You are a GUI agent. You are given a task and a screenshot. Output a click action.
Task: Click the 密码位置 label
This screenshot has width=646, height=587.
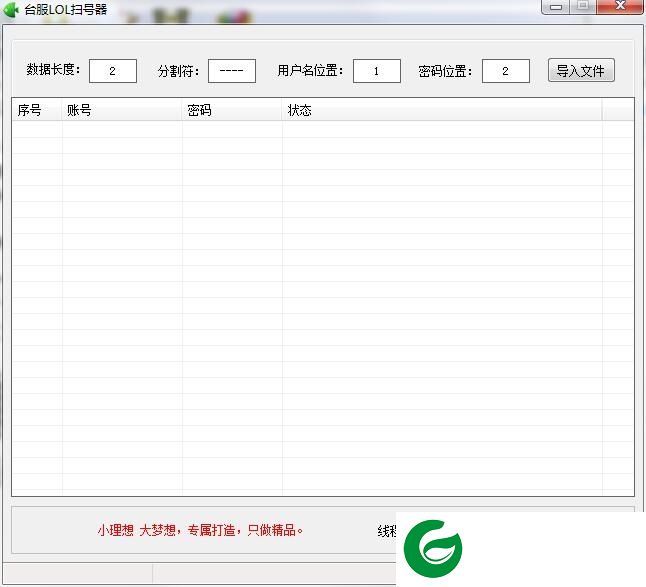click(445, 71)
